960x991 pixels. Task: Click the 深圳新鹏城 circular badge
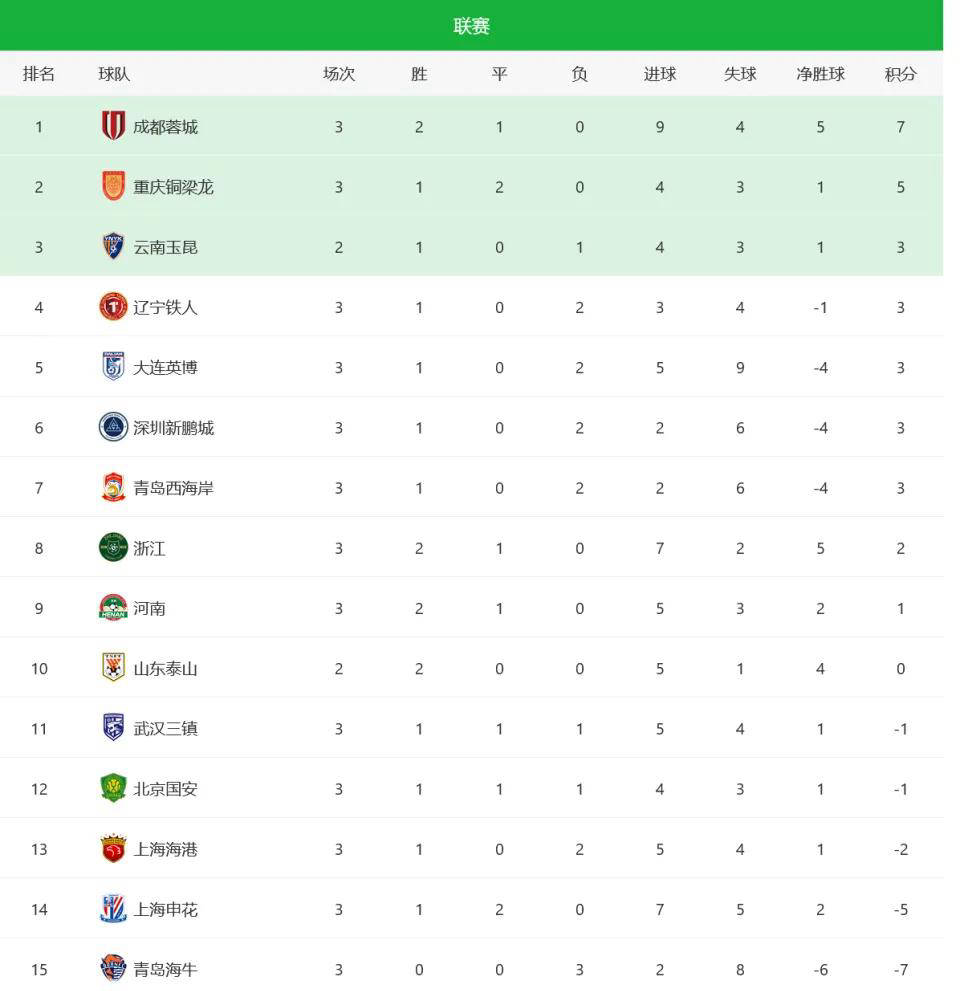point(113,427)
